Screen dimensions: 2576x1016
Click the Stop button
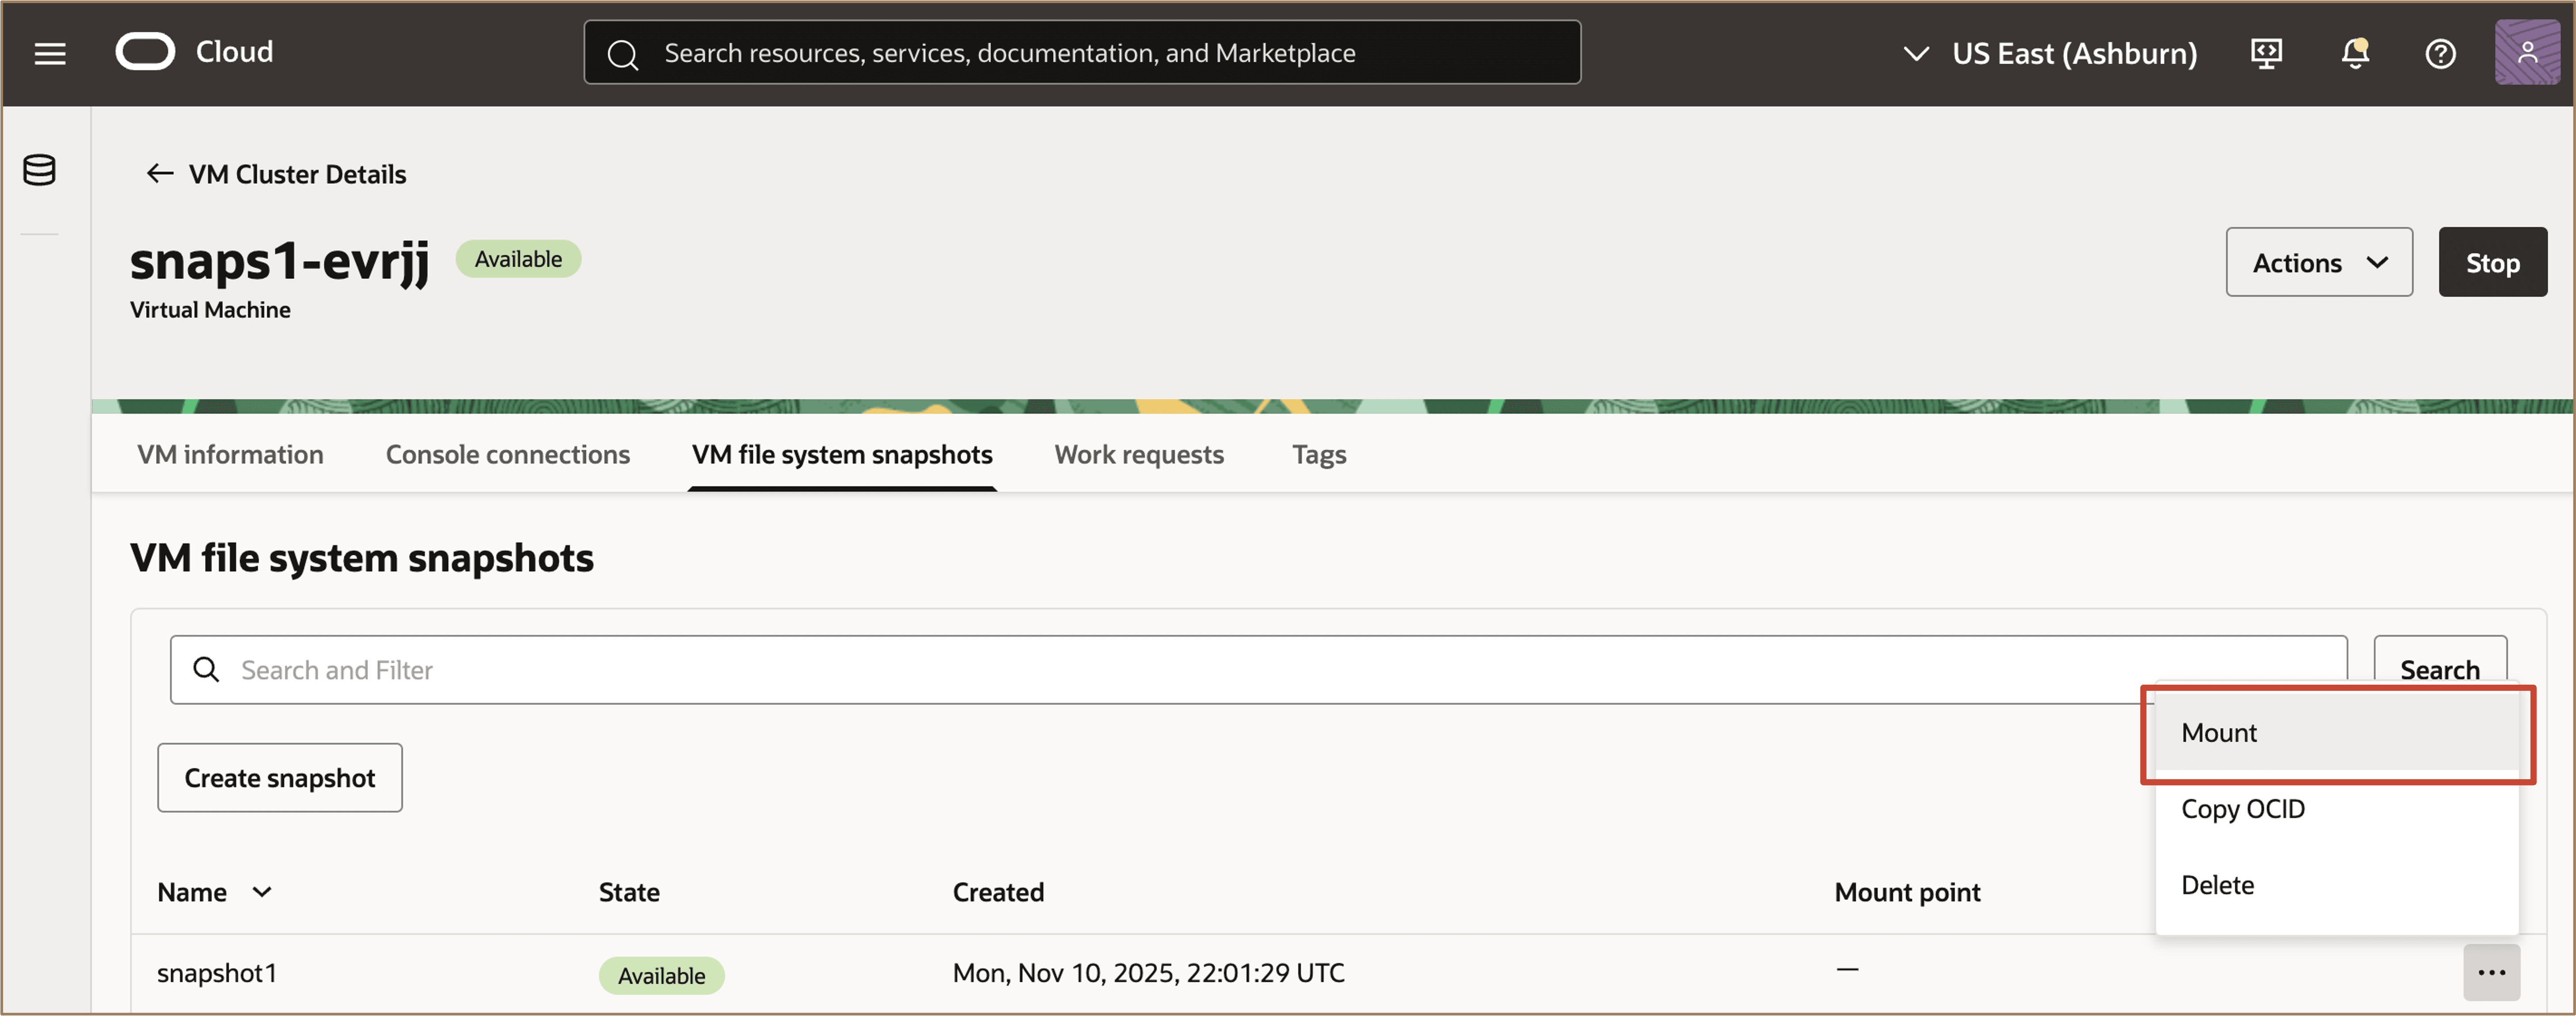coord(2492,261)
